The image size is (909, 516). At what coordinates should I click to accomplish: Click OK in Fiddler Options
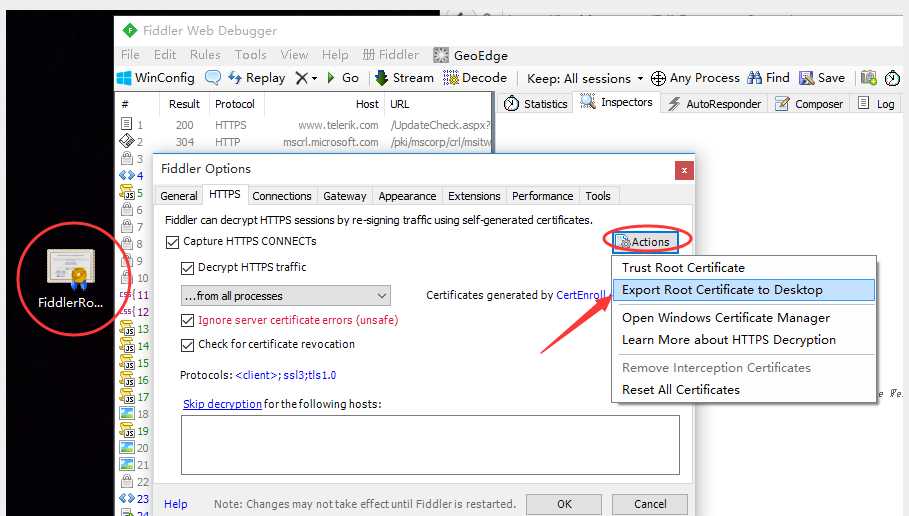point(564,504)
